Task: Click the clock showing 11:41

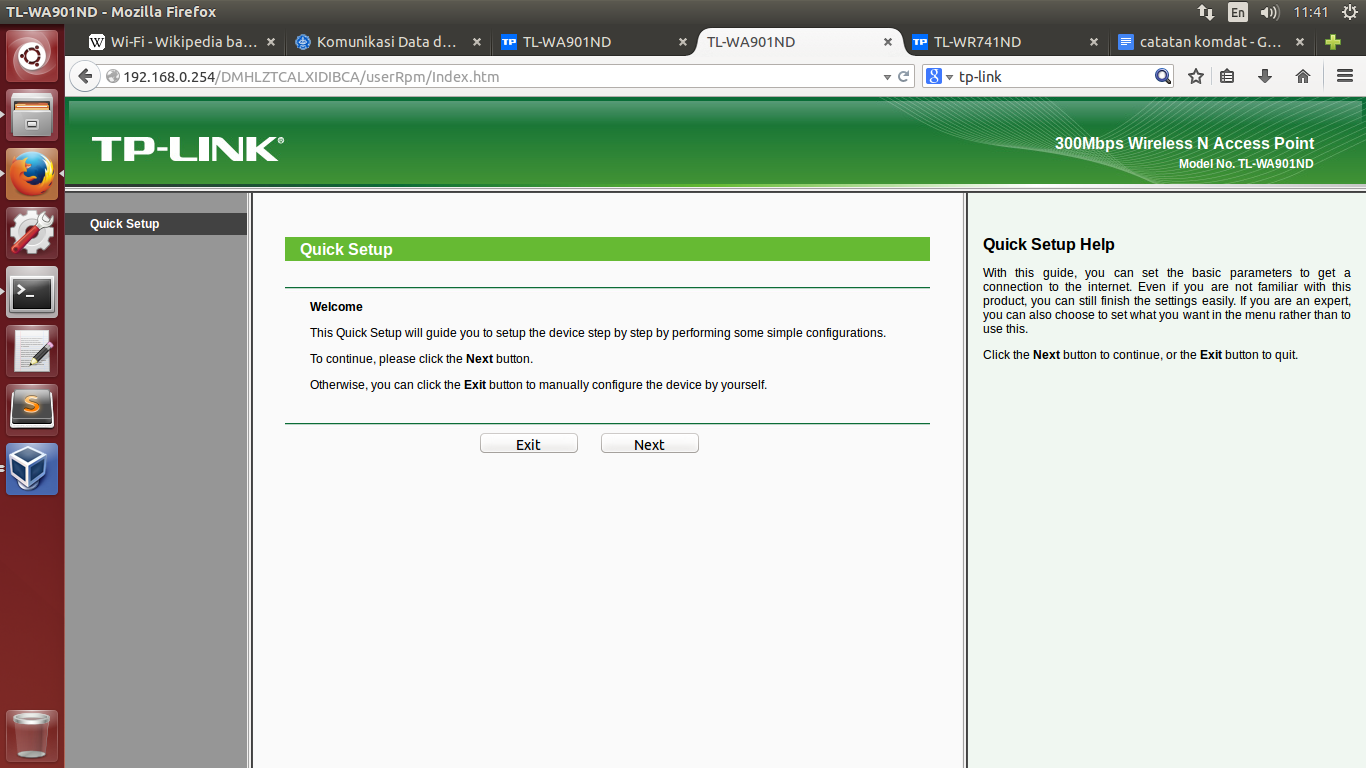Action: pos(1310,12)
